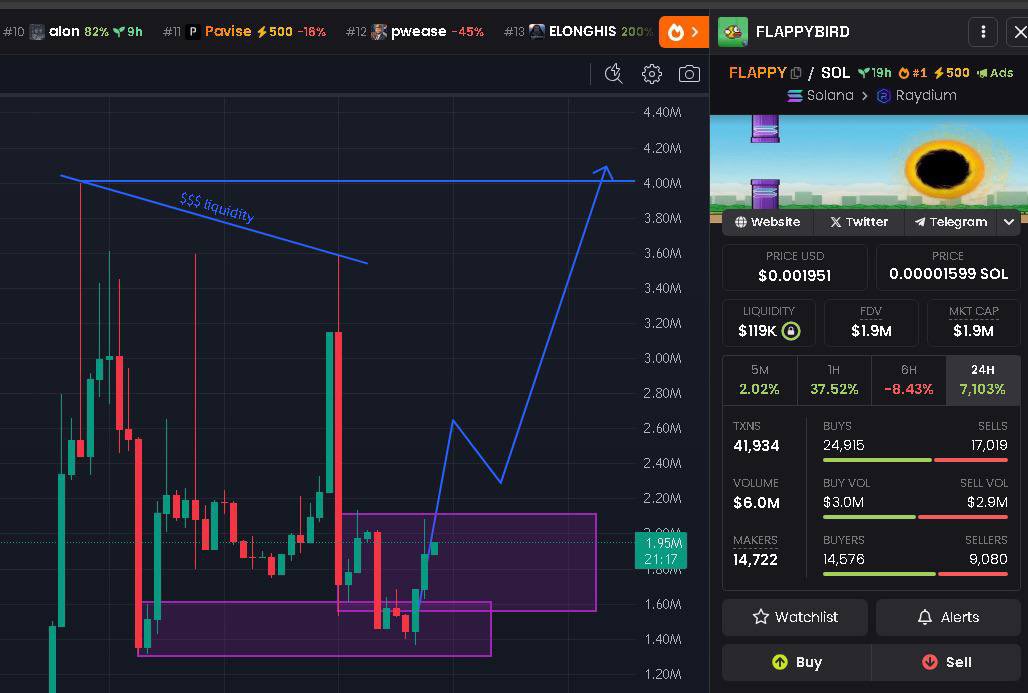Click the Sell button

pyautogui.click(x=946, y=662)
